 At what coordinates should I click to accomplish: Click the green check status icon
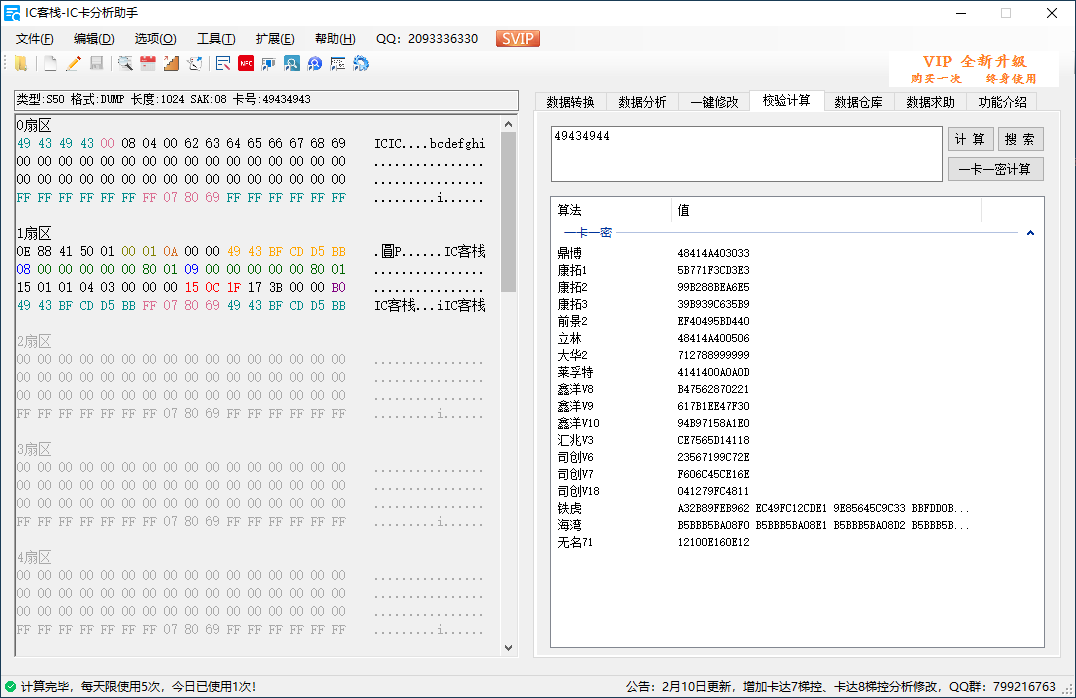pyautogui.click(x=10, y=686)
